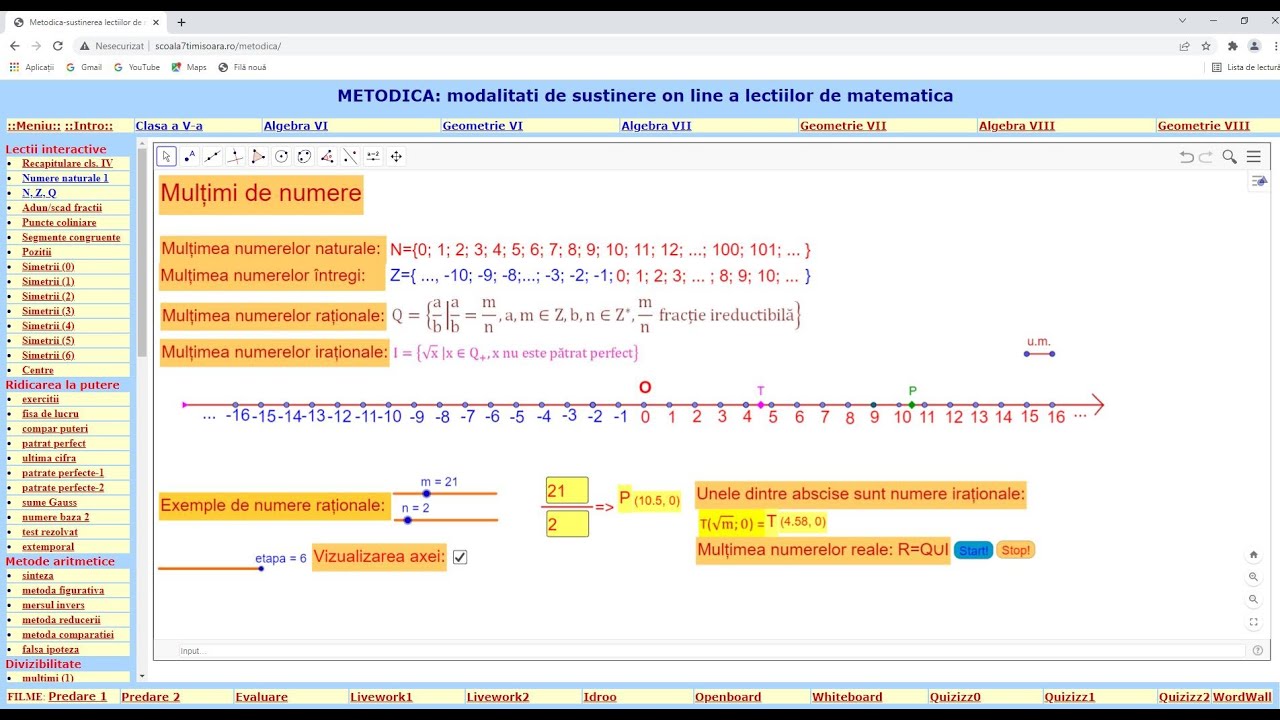This screenshot has height=720, width=1280.
Task: Open the graphics style bar icon
Action: (1259, 181)
